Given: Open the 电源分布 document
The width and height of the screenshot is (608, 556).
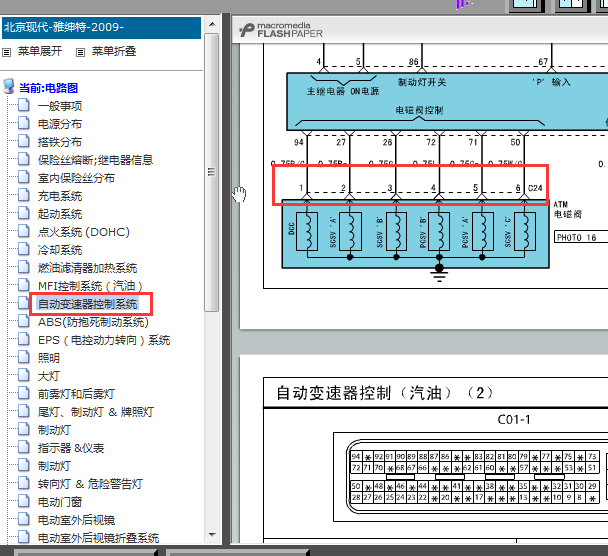Looking at the screenshot, I should pos(60,124).
